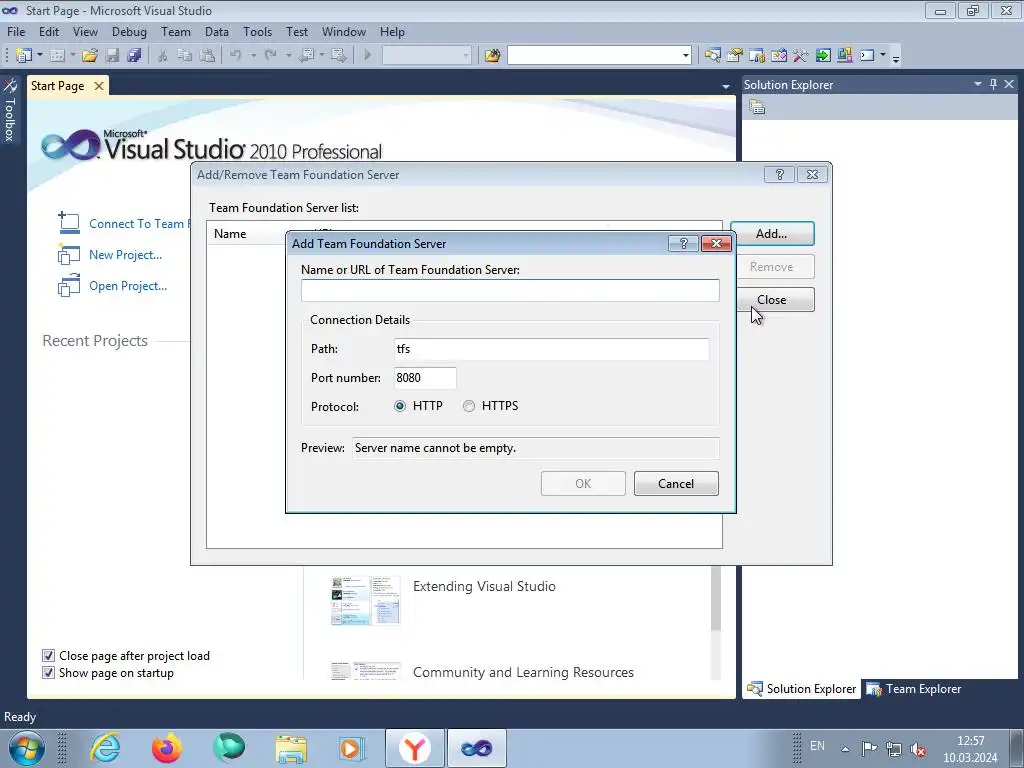Image resolution: width=1024 pixels, height=768 pixels.
Task: Click the Copy toolbar icon
Action: click(185, 56)
